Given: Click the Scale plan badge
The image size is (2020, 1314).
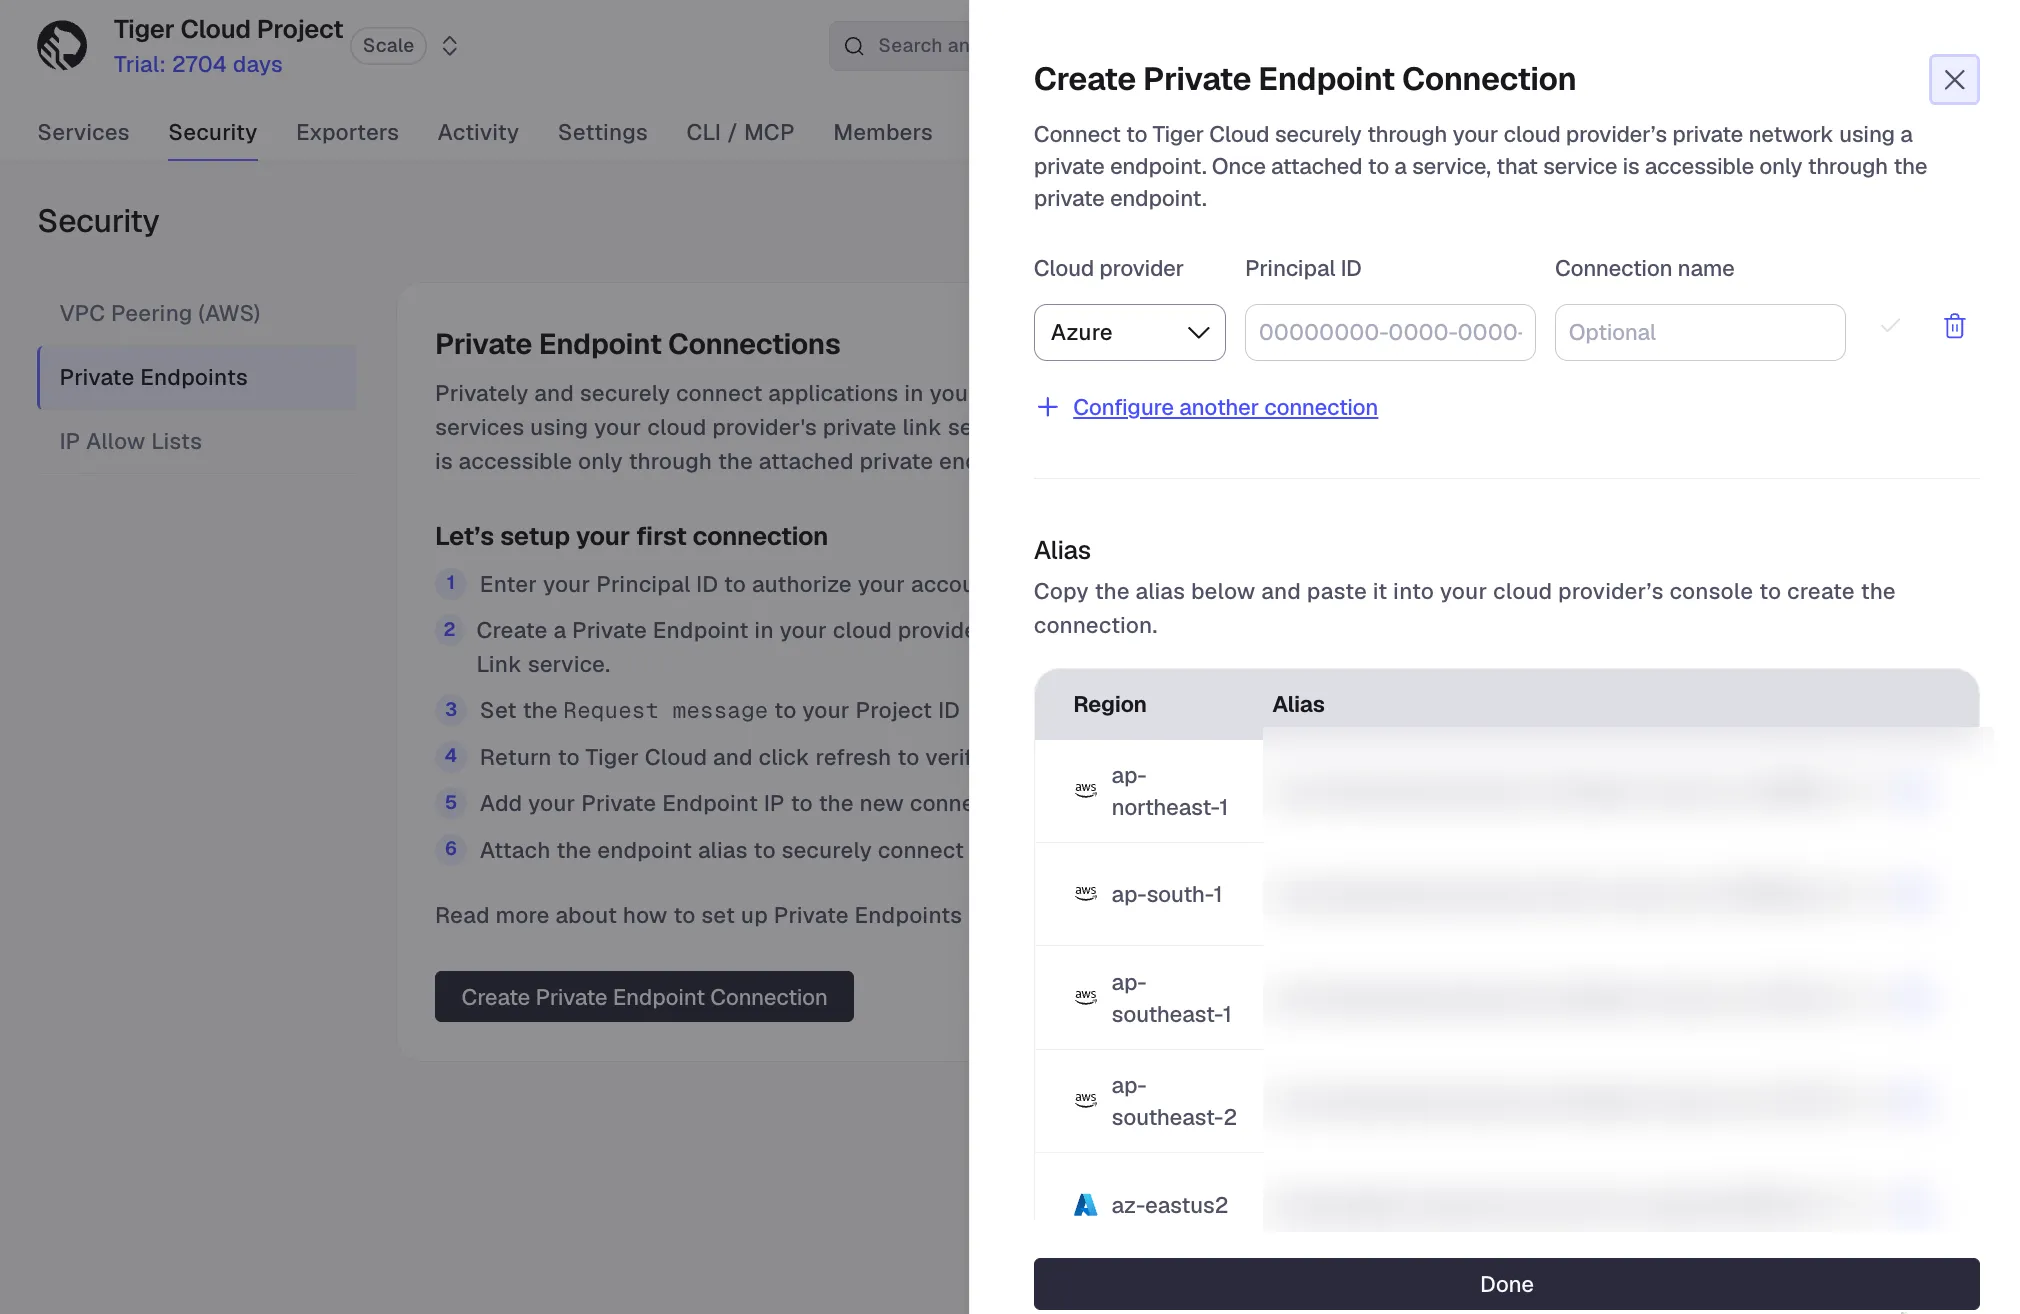Looking at the screenshot, I should pyautogui.click(x=388, y=46).
